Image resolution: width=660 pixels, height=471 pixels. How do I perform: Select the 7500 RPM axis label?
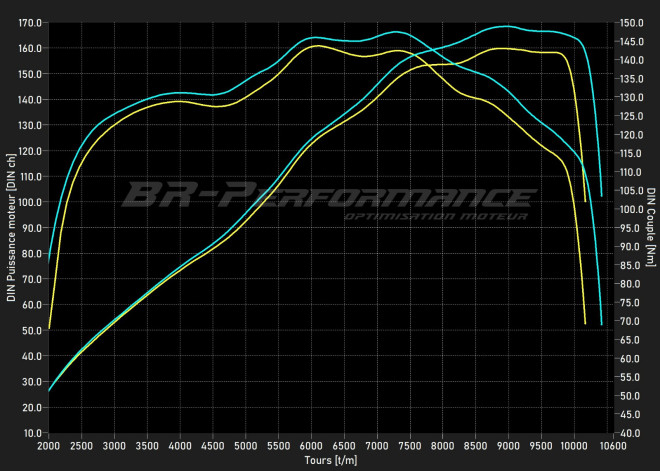click(x=411, y=446)
